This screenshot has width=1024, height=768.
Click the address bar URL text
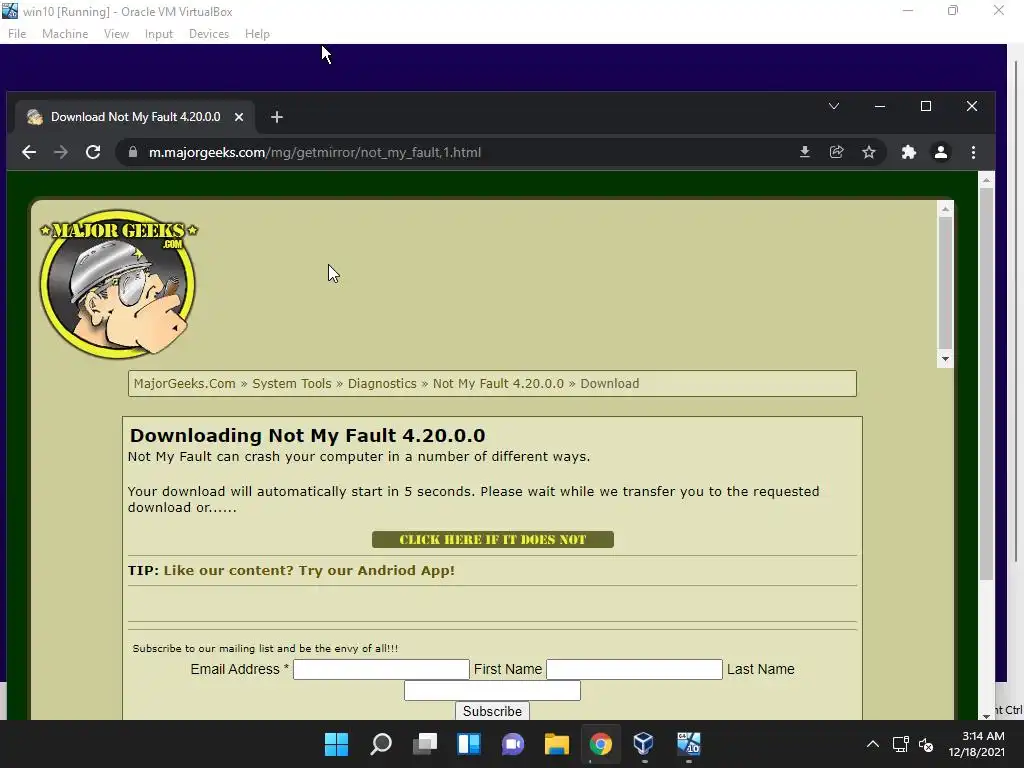point(315,152)
